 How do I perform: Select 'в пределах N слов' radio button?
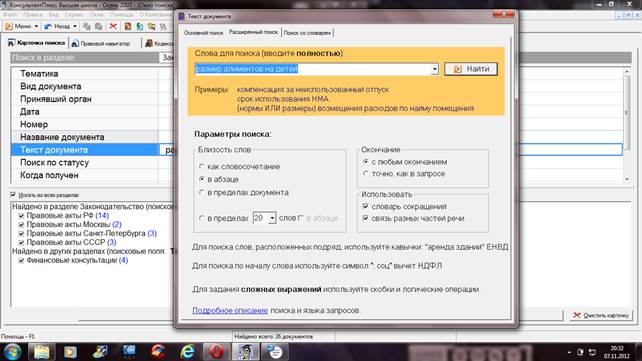pos(201,218)
